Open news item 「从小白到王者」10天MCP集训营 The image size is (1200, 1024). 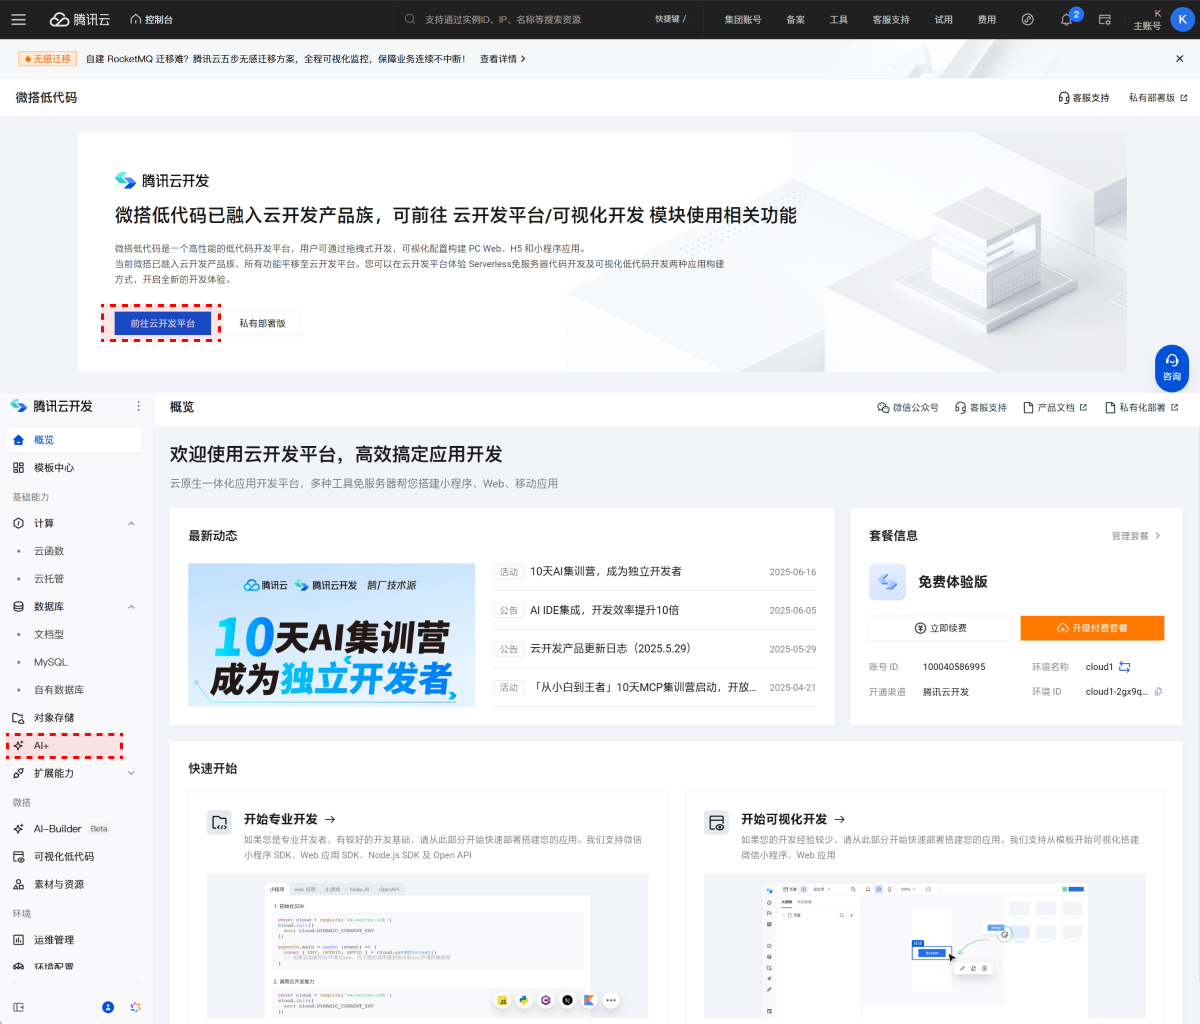643,688
